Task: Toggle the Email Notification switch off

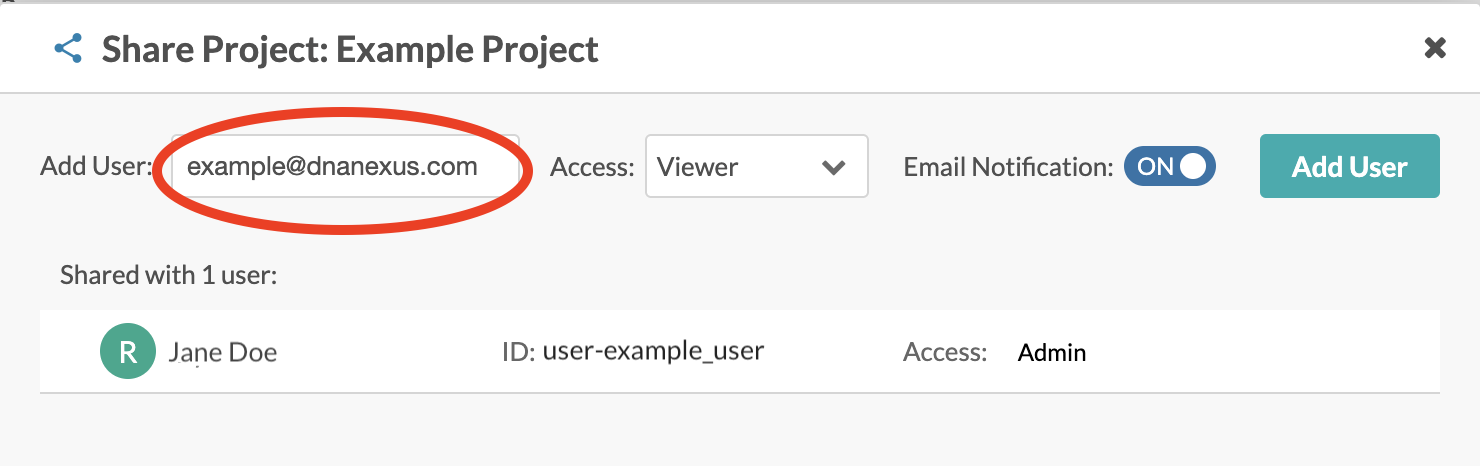Action: tap(1169, 167)
